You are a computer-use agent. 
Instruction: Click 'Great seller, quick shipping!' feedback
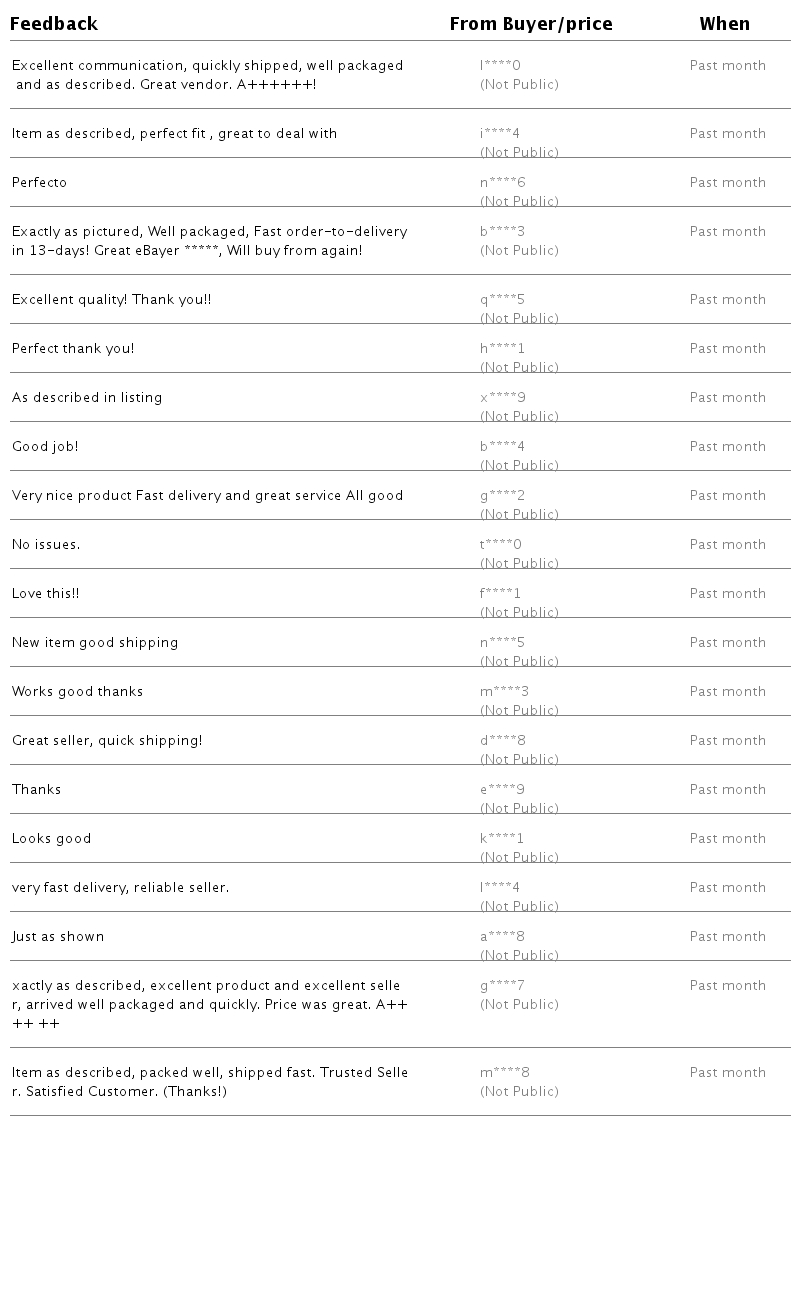point(107,741)
